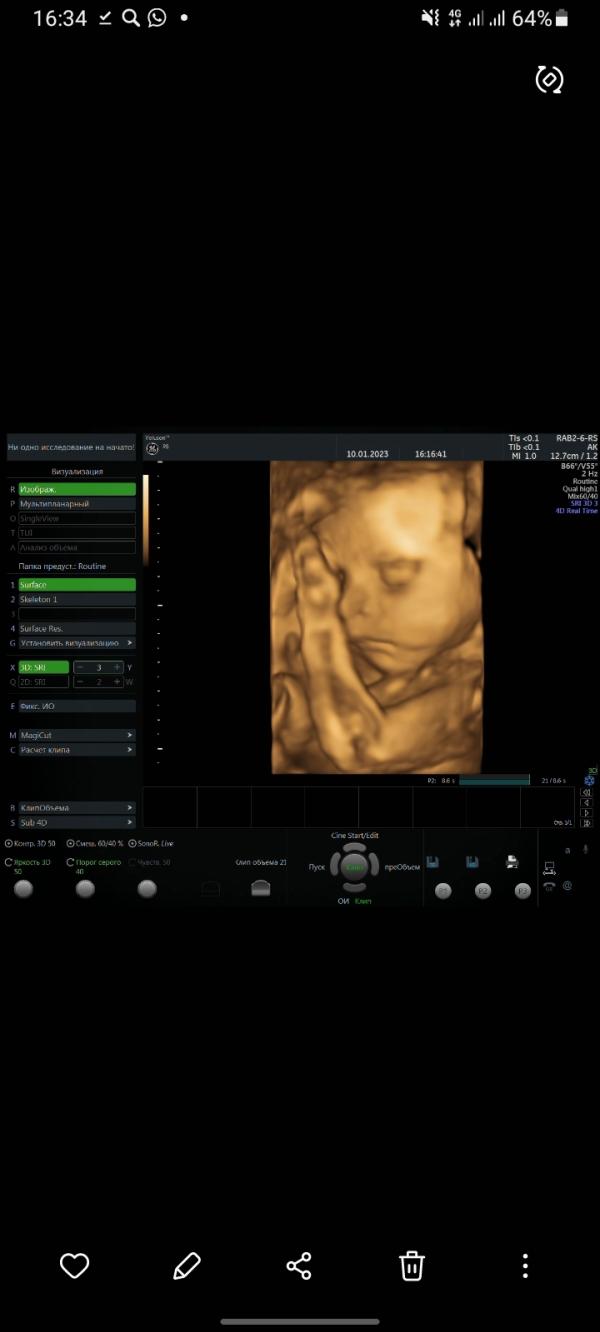Expand Установить визуализацию submenu arrow

130,643
